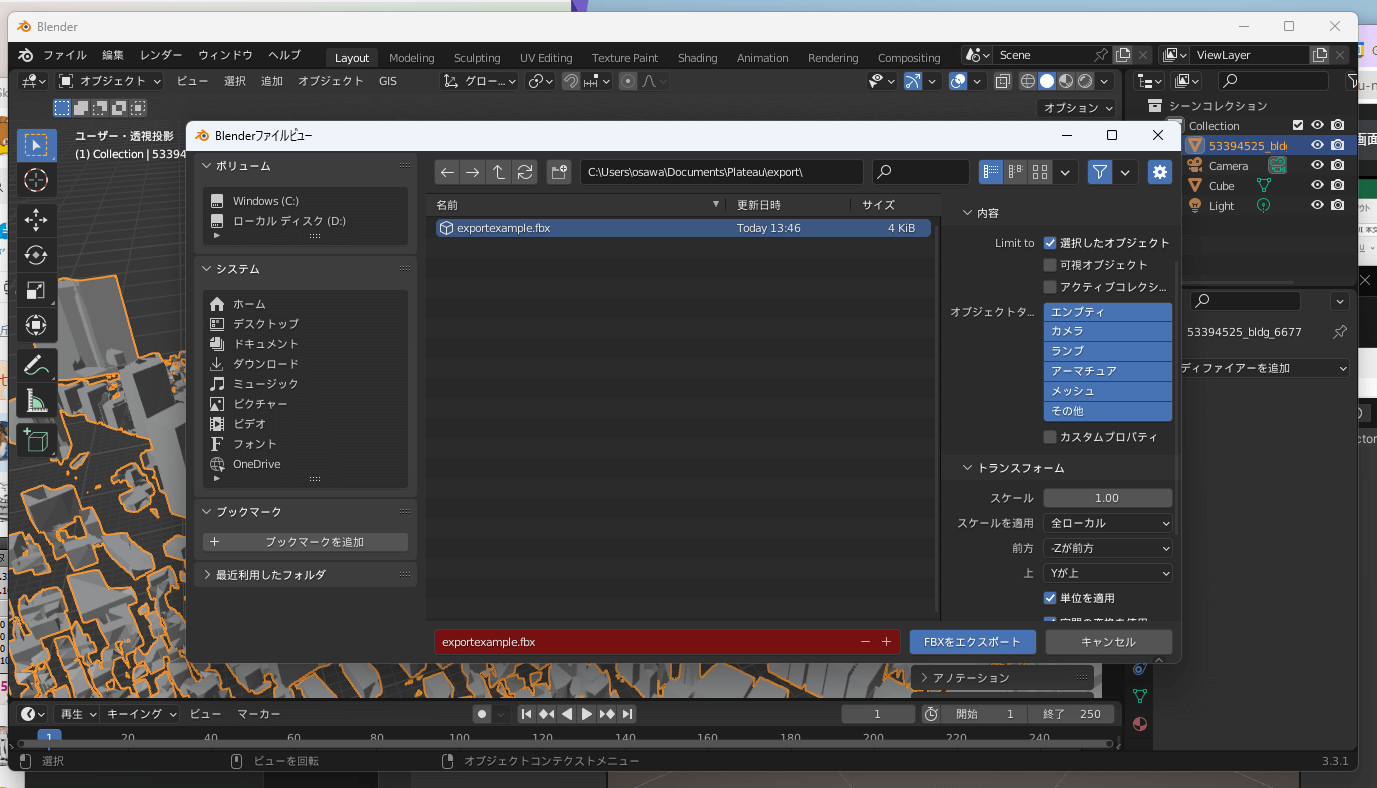Toggle エンプティ object type
Image resolution: width=1377 pixels, height=788 pixels.
pos(1107,312)
